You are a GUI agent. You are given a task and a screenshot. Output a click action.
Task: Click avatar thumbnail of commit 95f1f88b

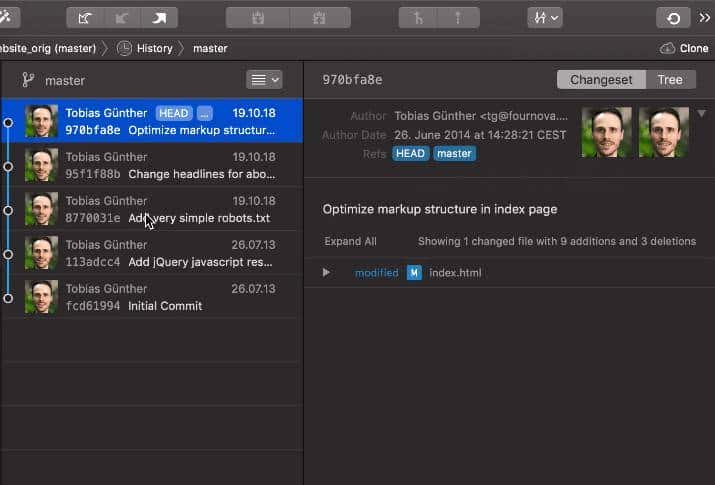click(x=41, y=165)
